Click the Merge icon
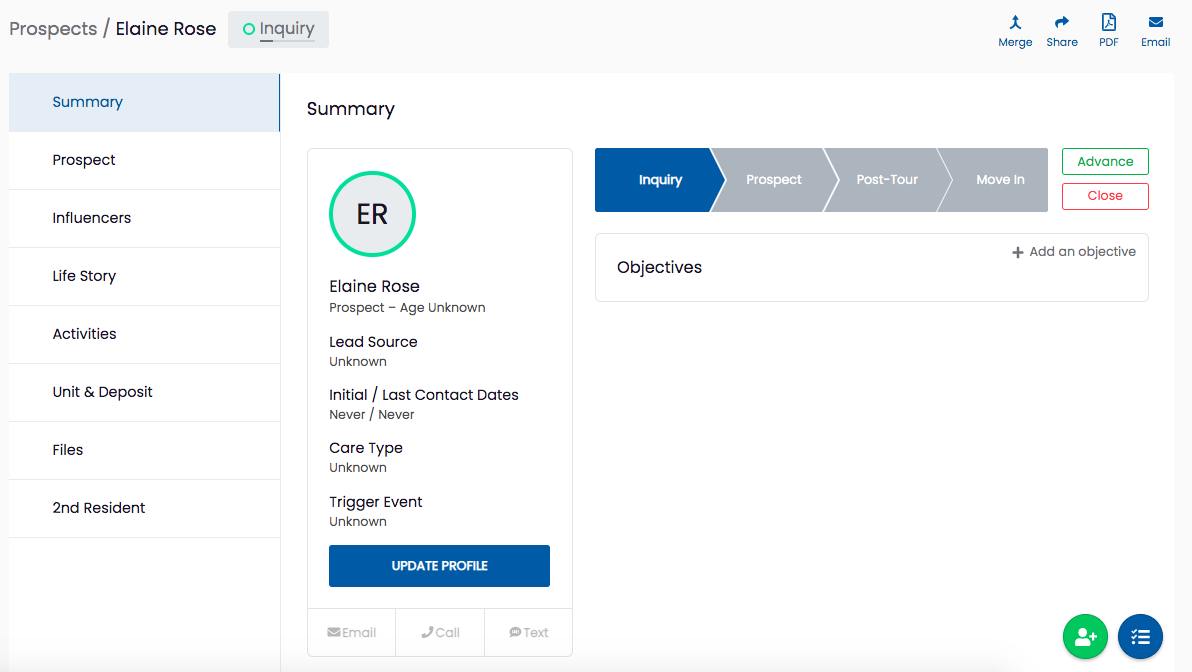The image size is (1192, 672). pyautogui.click(x=1015, y=23)
